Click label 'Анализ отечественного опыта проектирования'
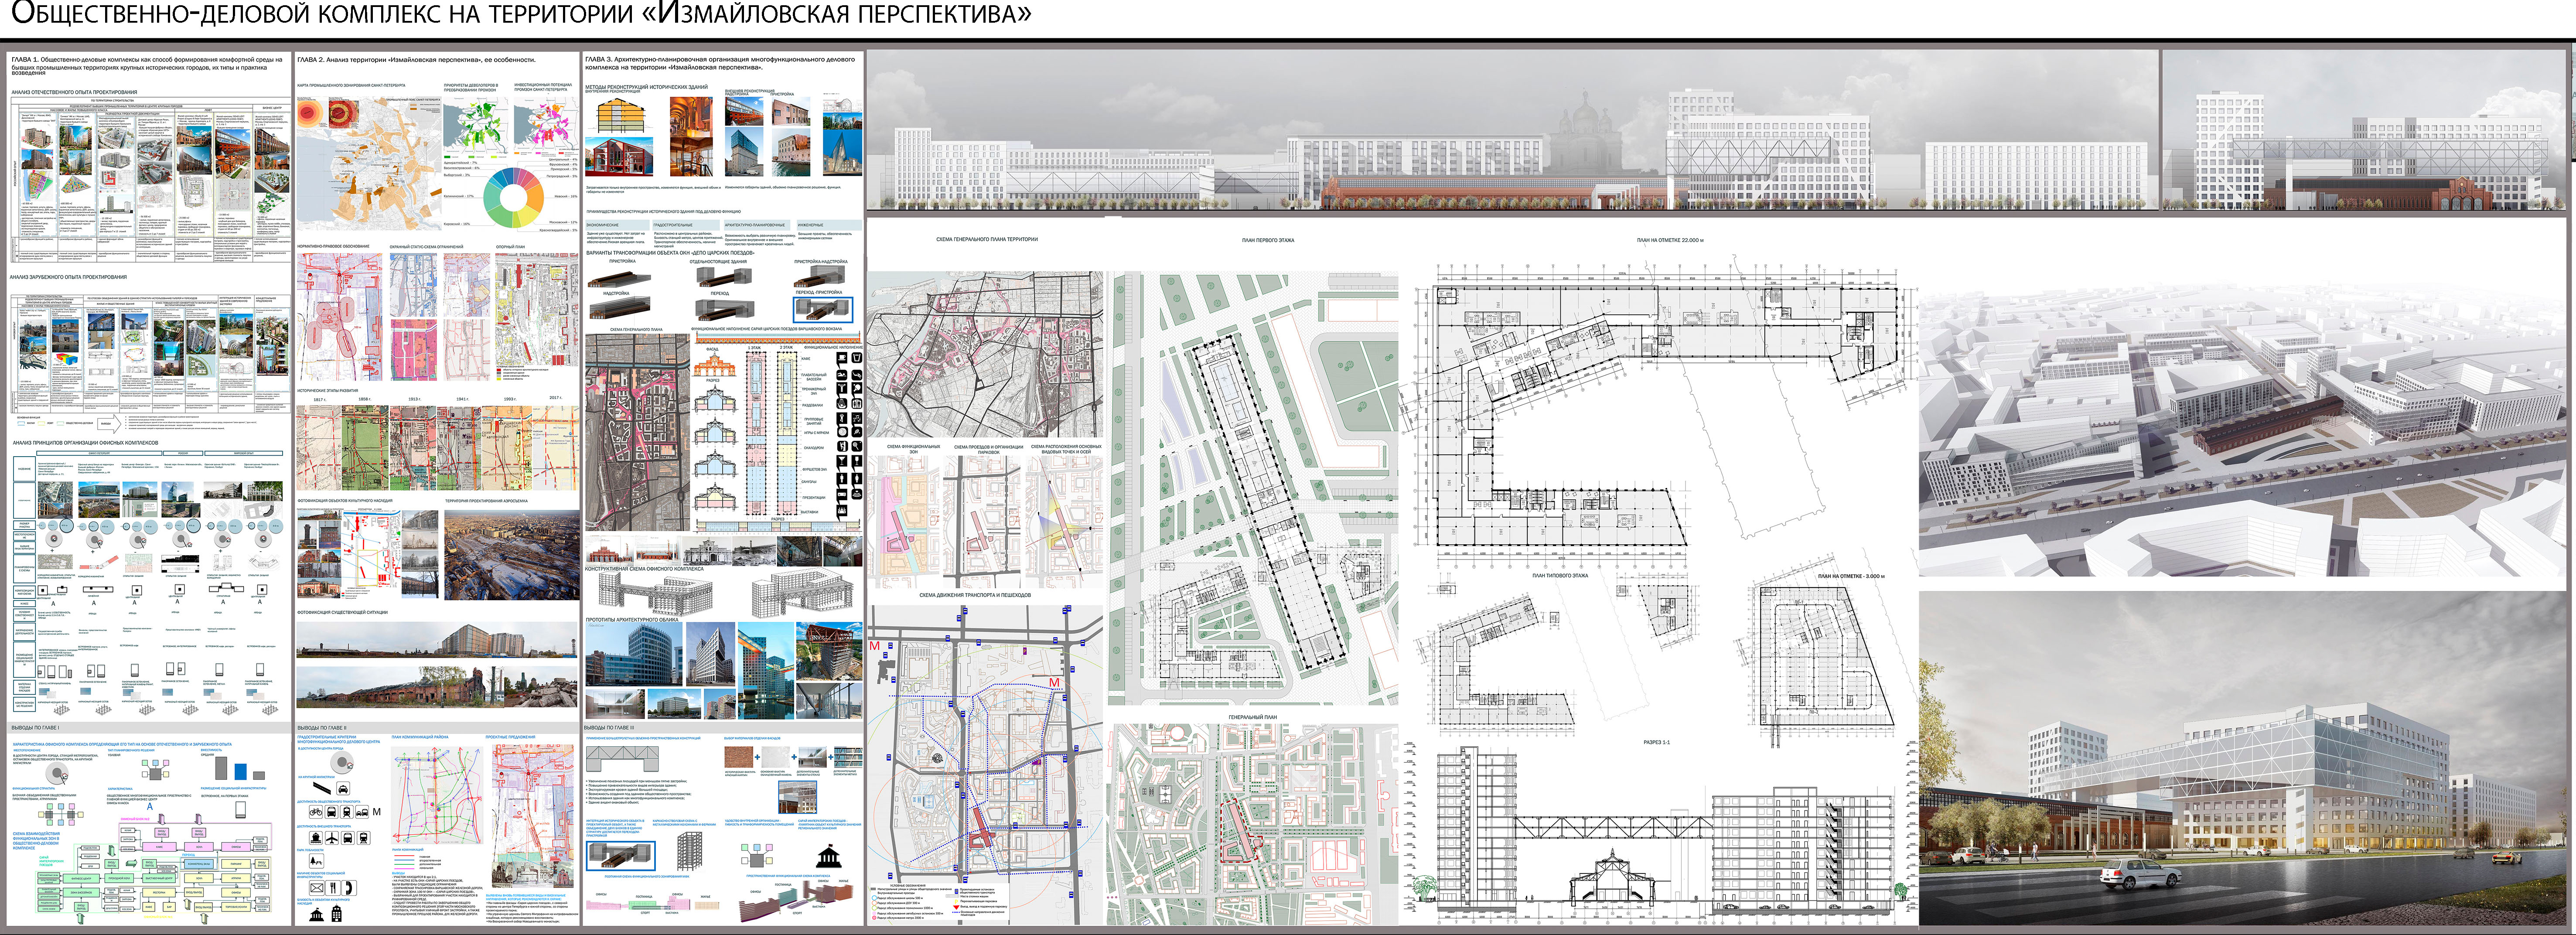This screenshot has height=935, width=2576. (74, 92)
